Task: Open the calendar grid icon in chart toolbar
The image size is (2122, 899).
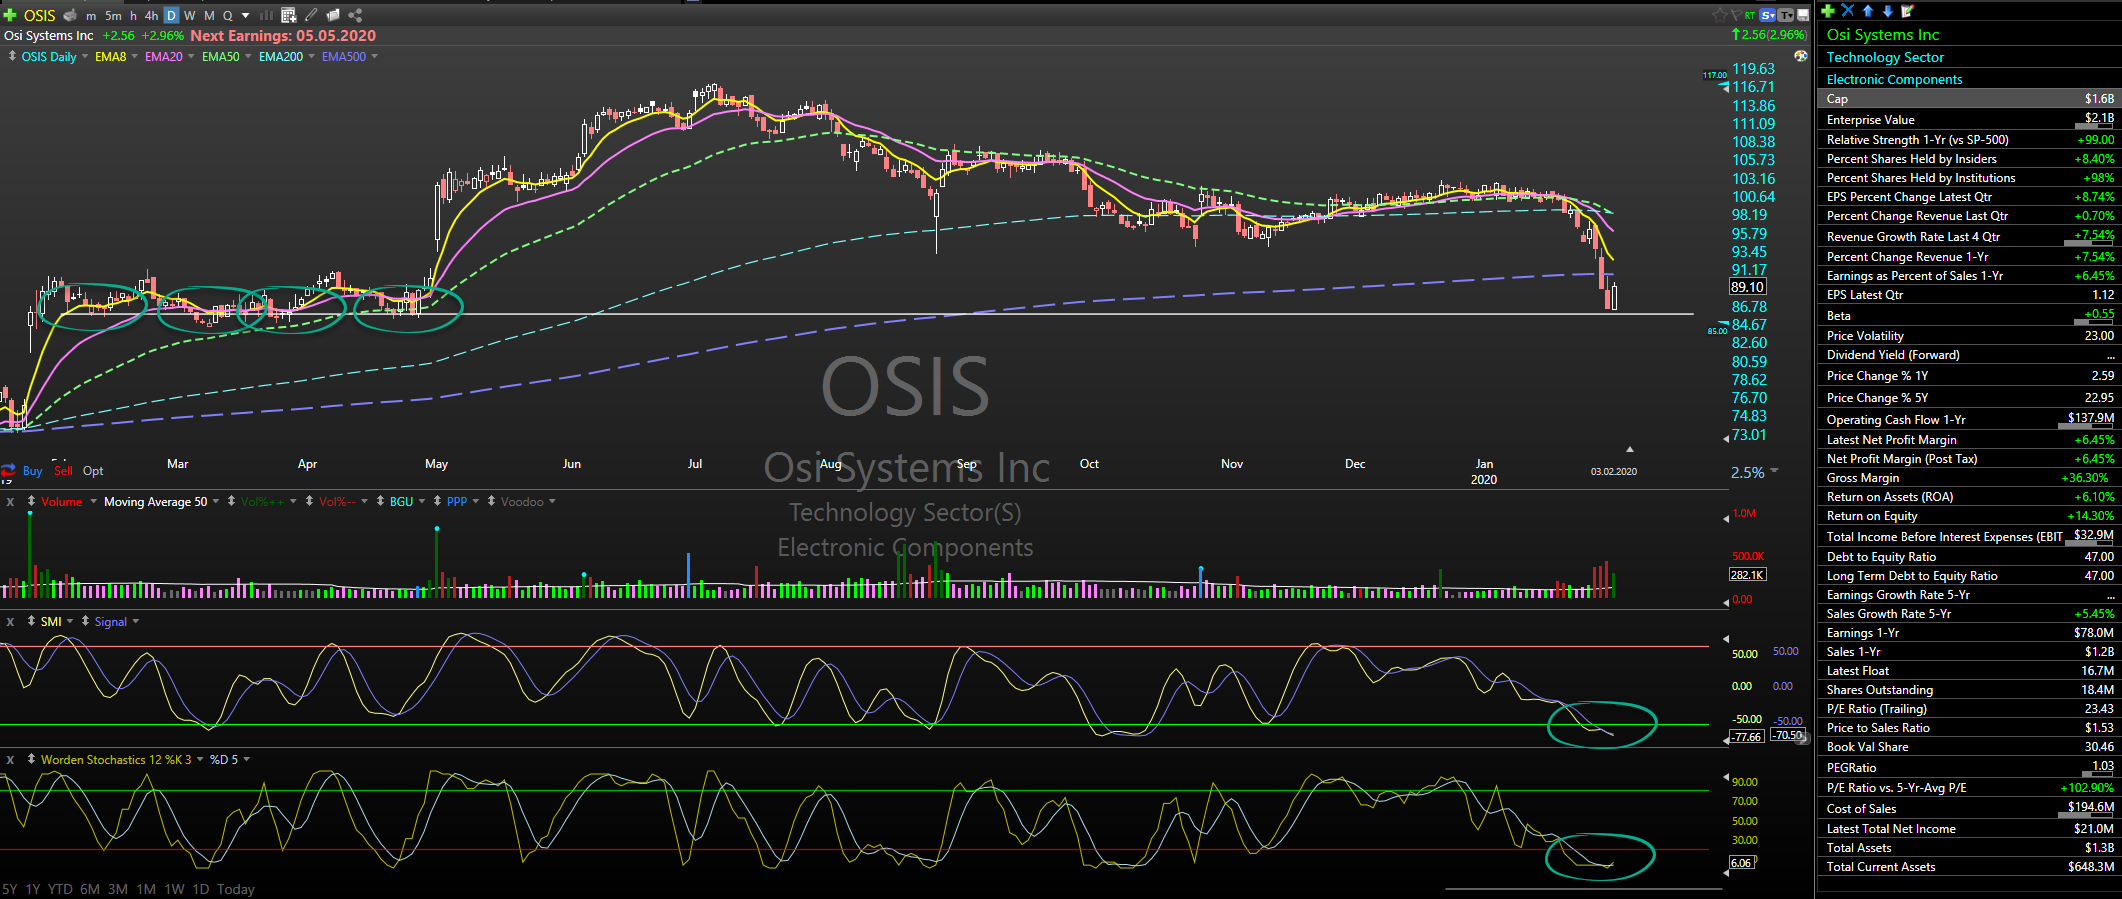Action: pyautogui.click(x=288, y=15)
